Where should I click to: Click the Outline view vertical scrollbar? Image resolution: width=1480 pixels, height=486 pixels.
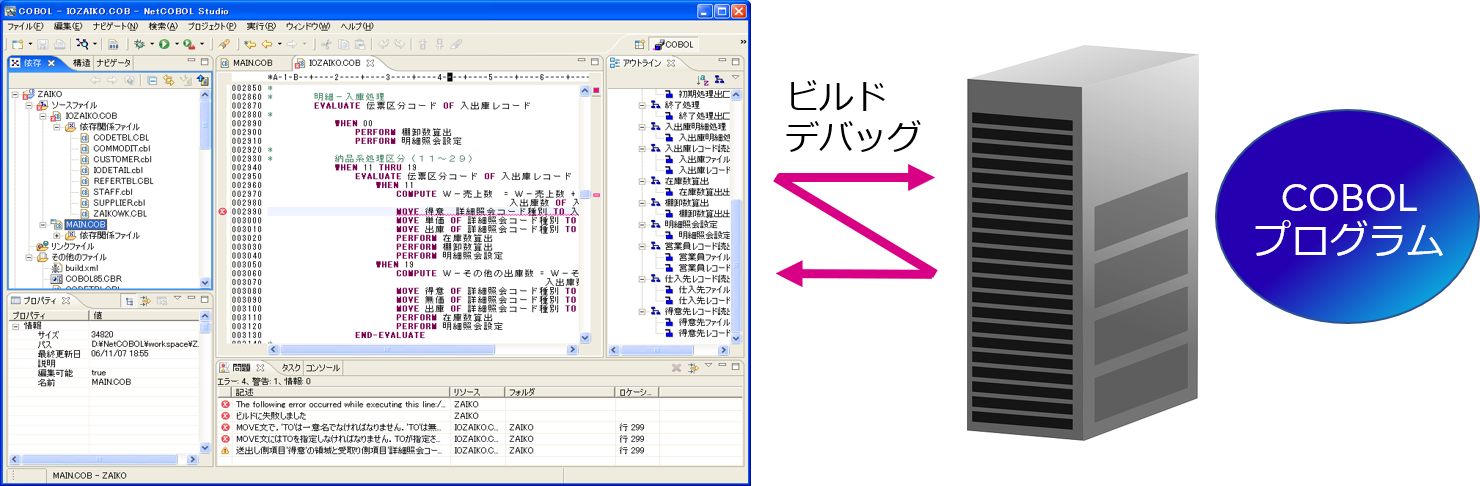point(737,215)
